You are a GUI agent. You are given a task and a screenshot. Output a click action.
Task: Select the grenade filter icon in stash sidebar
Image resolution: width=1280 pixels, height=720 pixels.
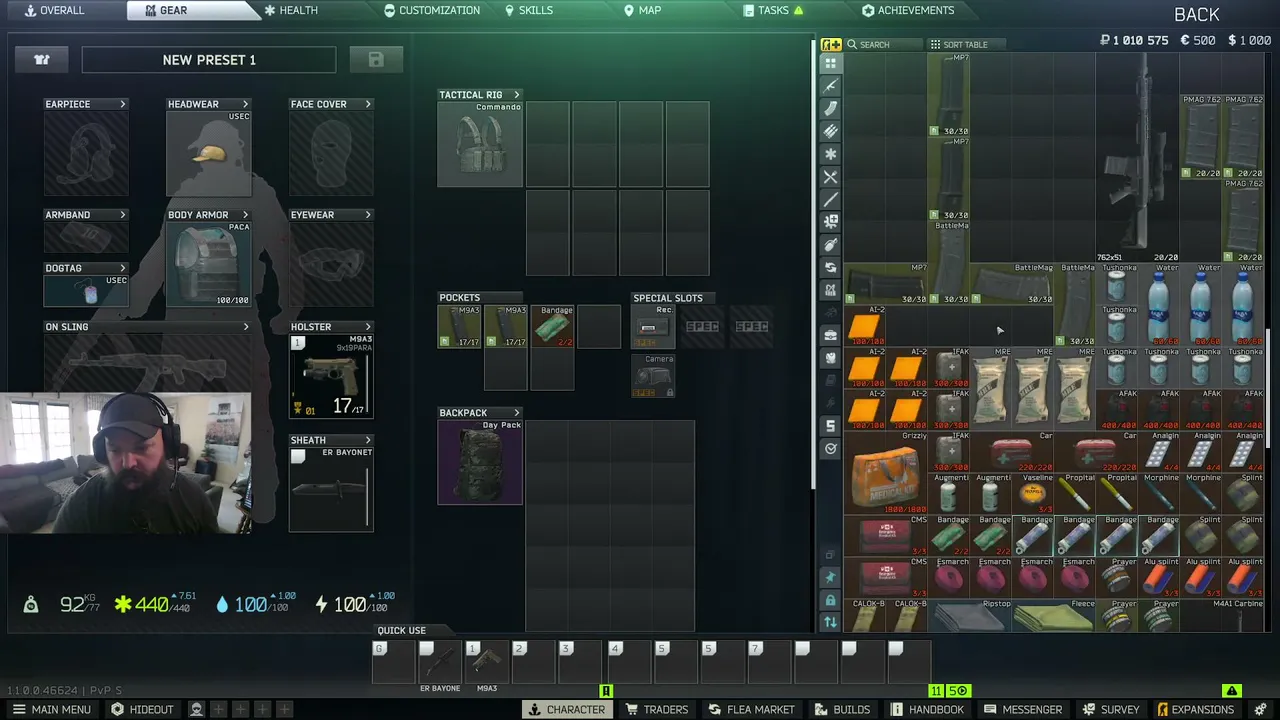(x=830, y=245)
